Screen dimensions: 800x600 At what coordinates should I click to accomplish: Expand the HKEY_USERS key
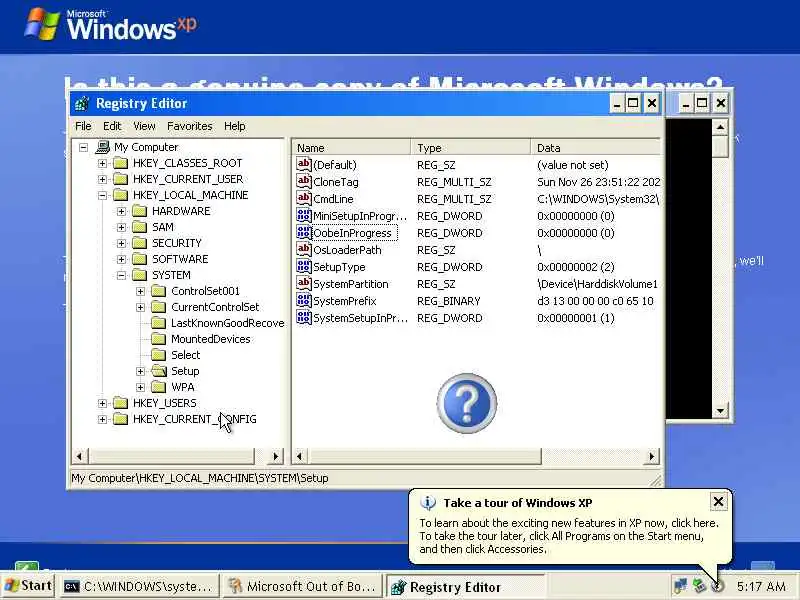pyautogui.click(x=103, y=403)
